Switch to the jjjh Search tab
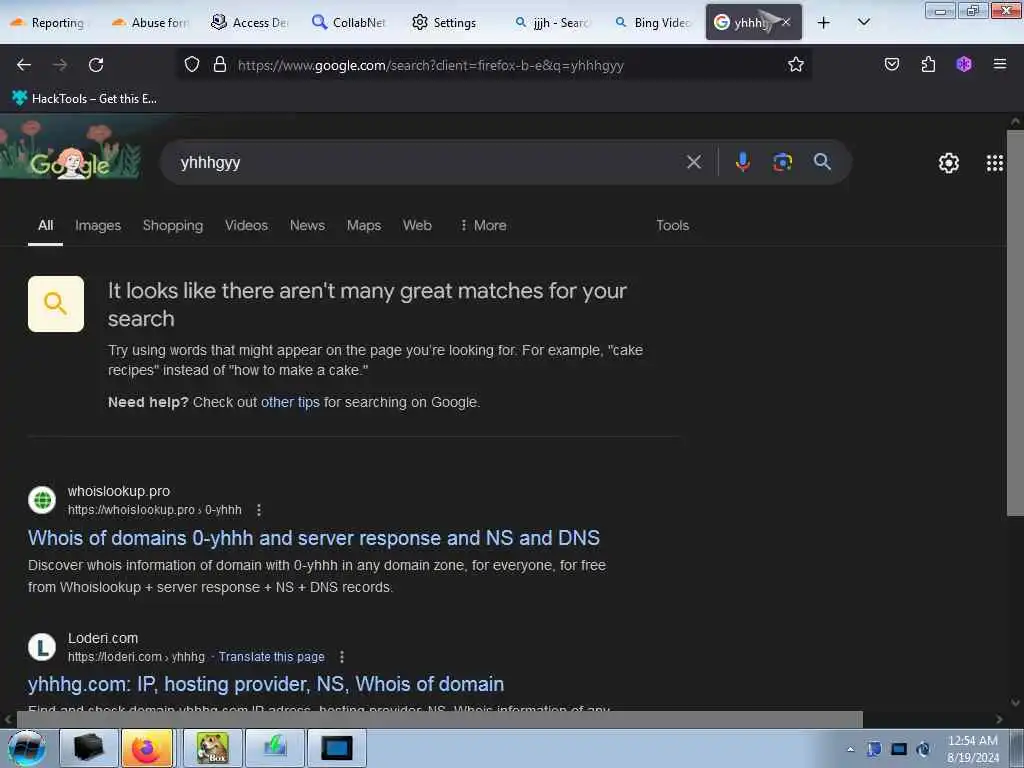The height and width of the screenshot is (768, 1024). [552, 23]
